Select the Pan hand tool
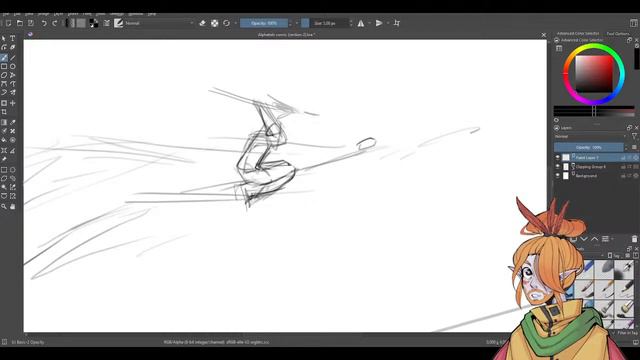Viewport: 640px width, 360px height. click(13, 207)
